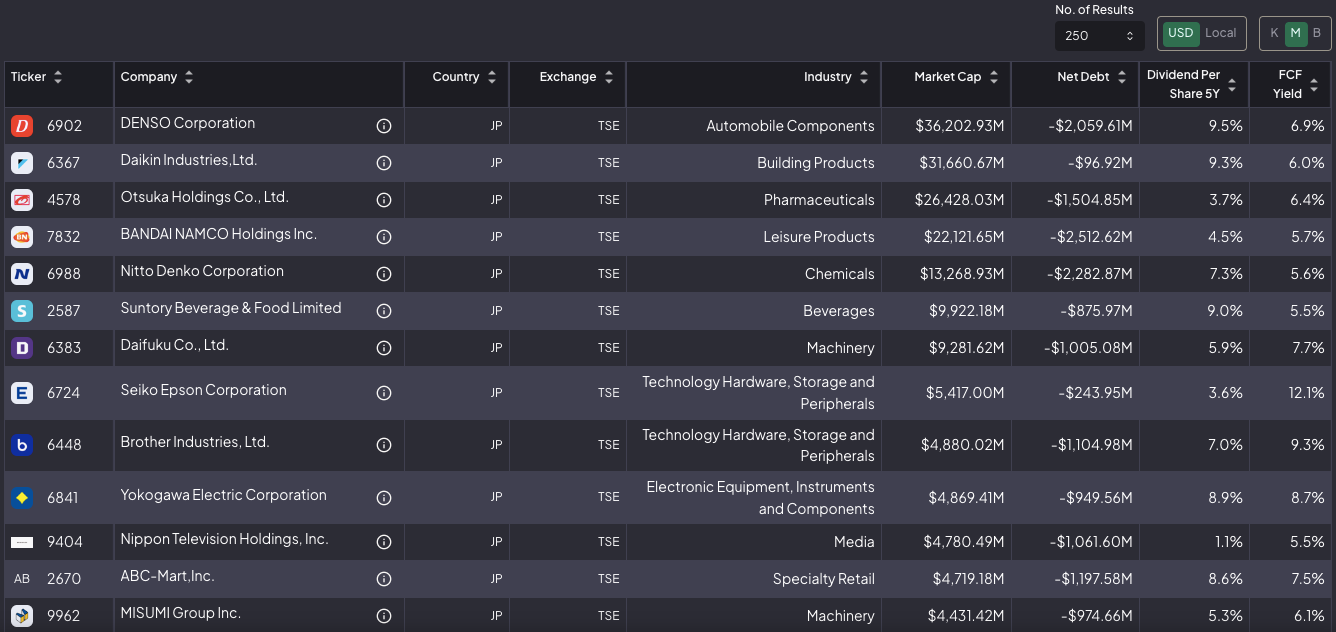Show info for Nippon Television Holdings
The image size is (1336, 632).
[383, 542]
